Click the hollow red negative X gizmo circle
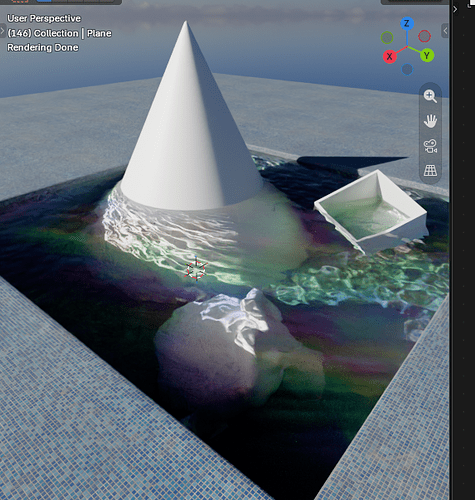 424,36
